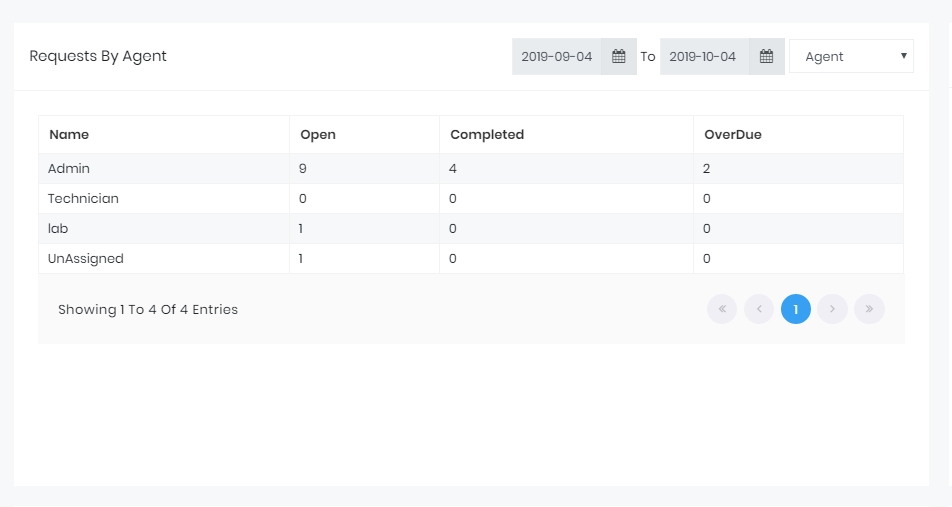
Task: Open the start date calendar picker
Action: 619,57
